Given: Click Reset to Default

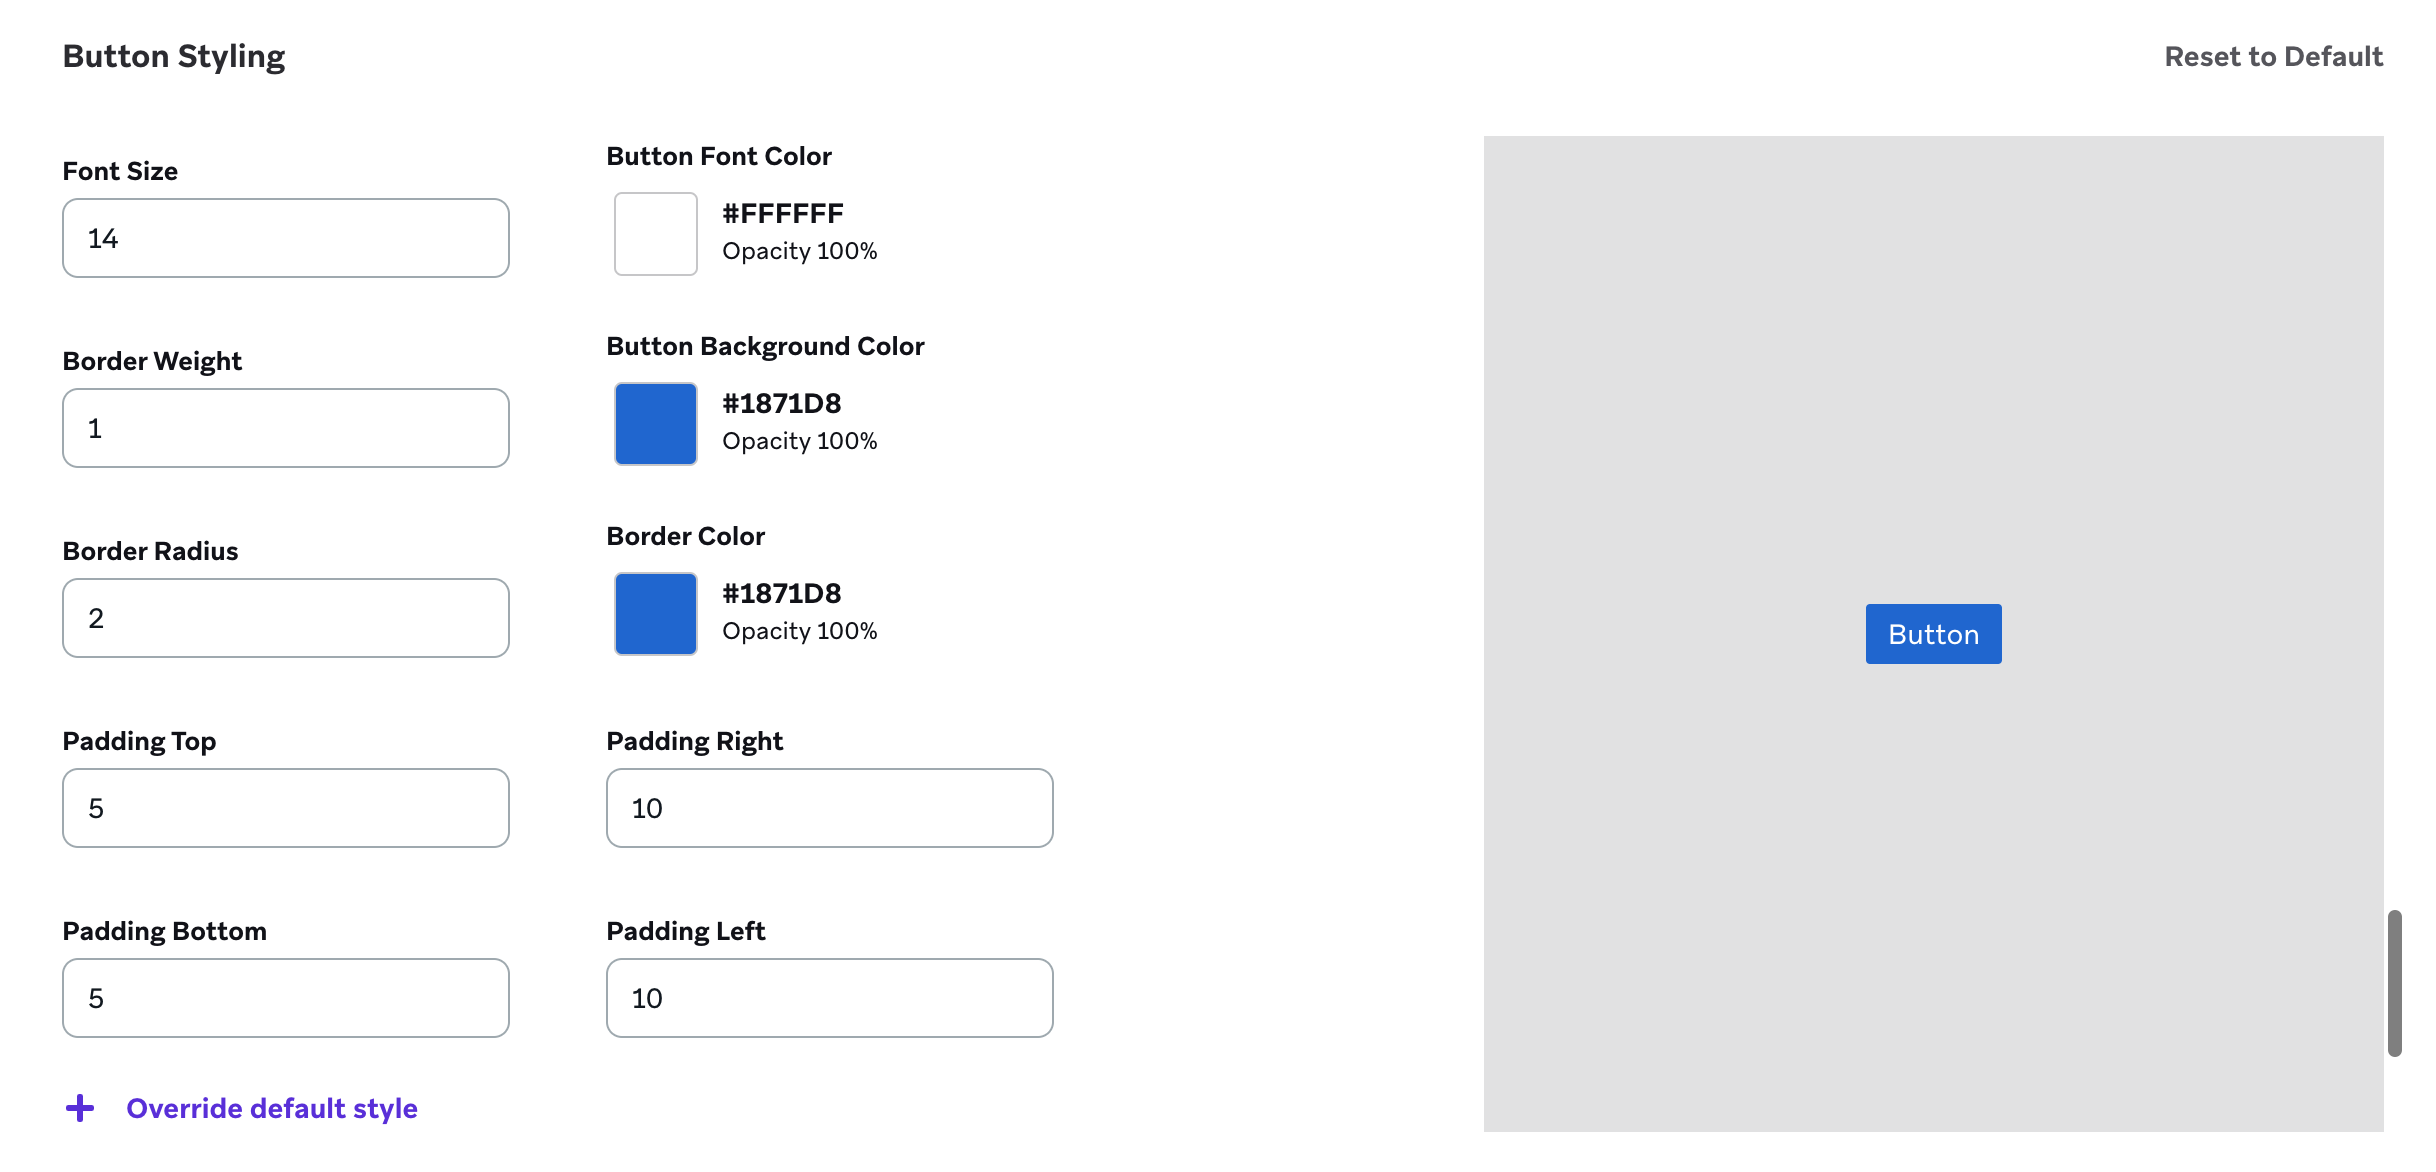Looking at the screenshot, I should [2273, 57].
